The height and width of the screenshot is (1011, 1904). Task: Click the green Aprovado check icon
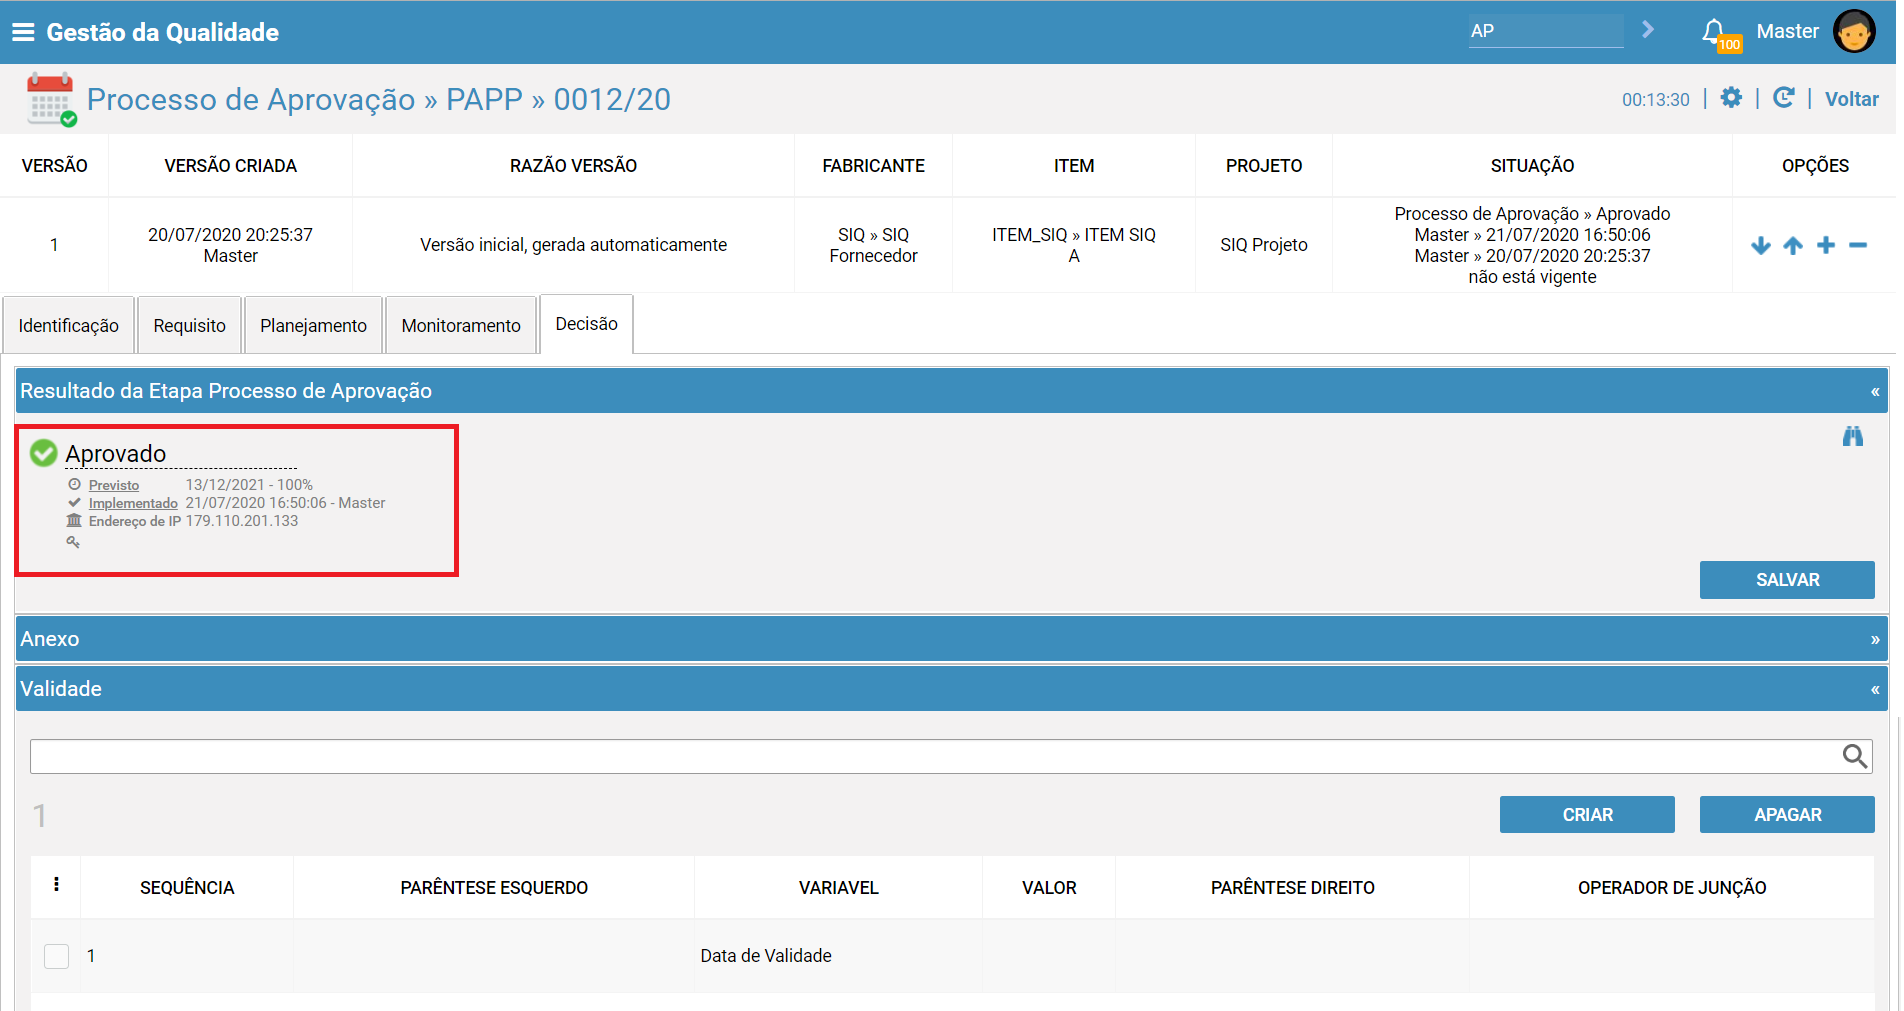point(44,453)
